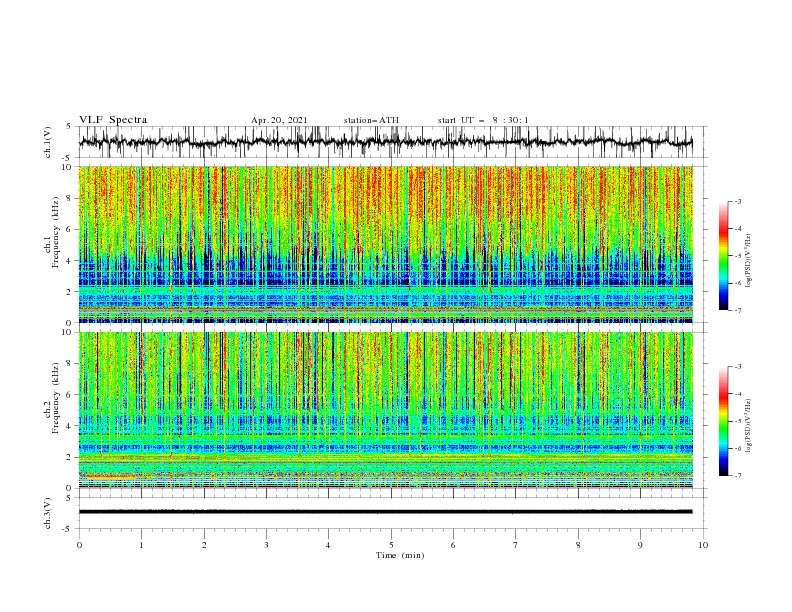This screenshot has width=792, height=612.
Task: Click time axis tick label '7'
Action: point(516,545)
